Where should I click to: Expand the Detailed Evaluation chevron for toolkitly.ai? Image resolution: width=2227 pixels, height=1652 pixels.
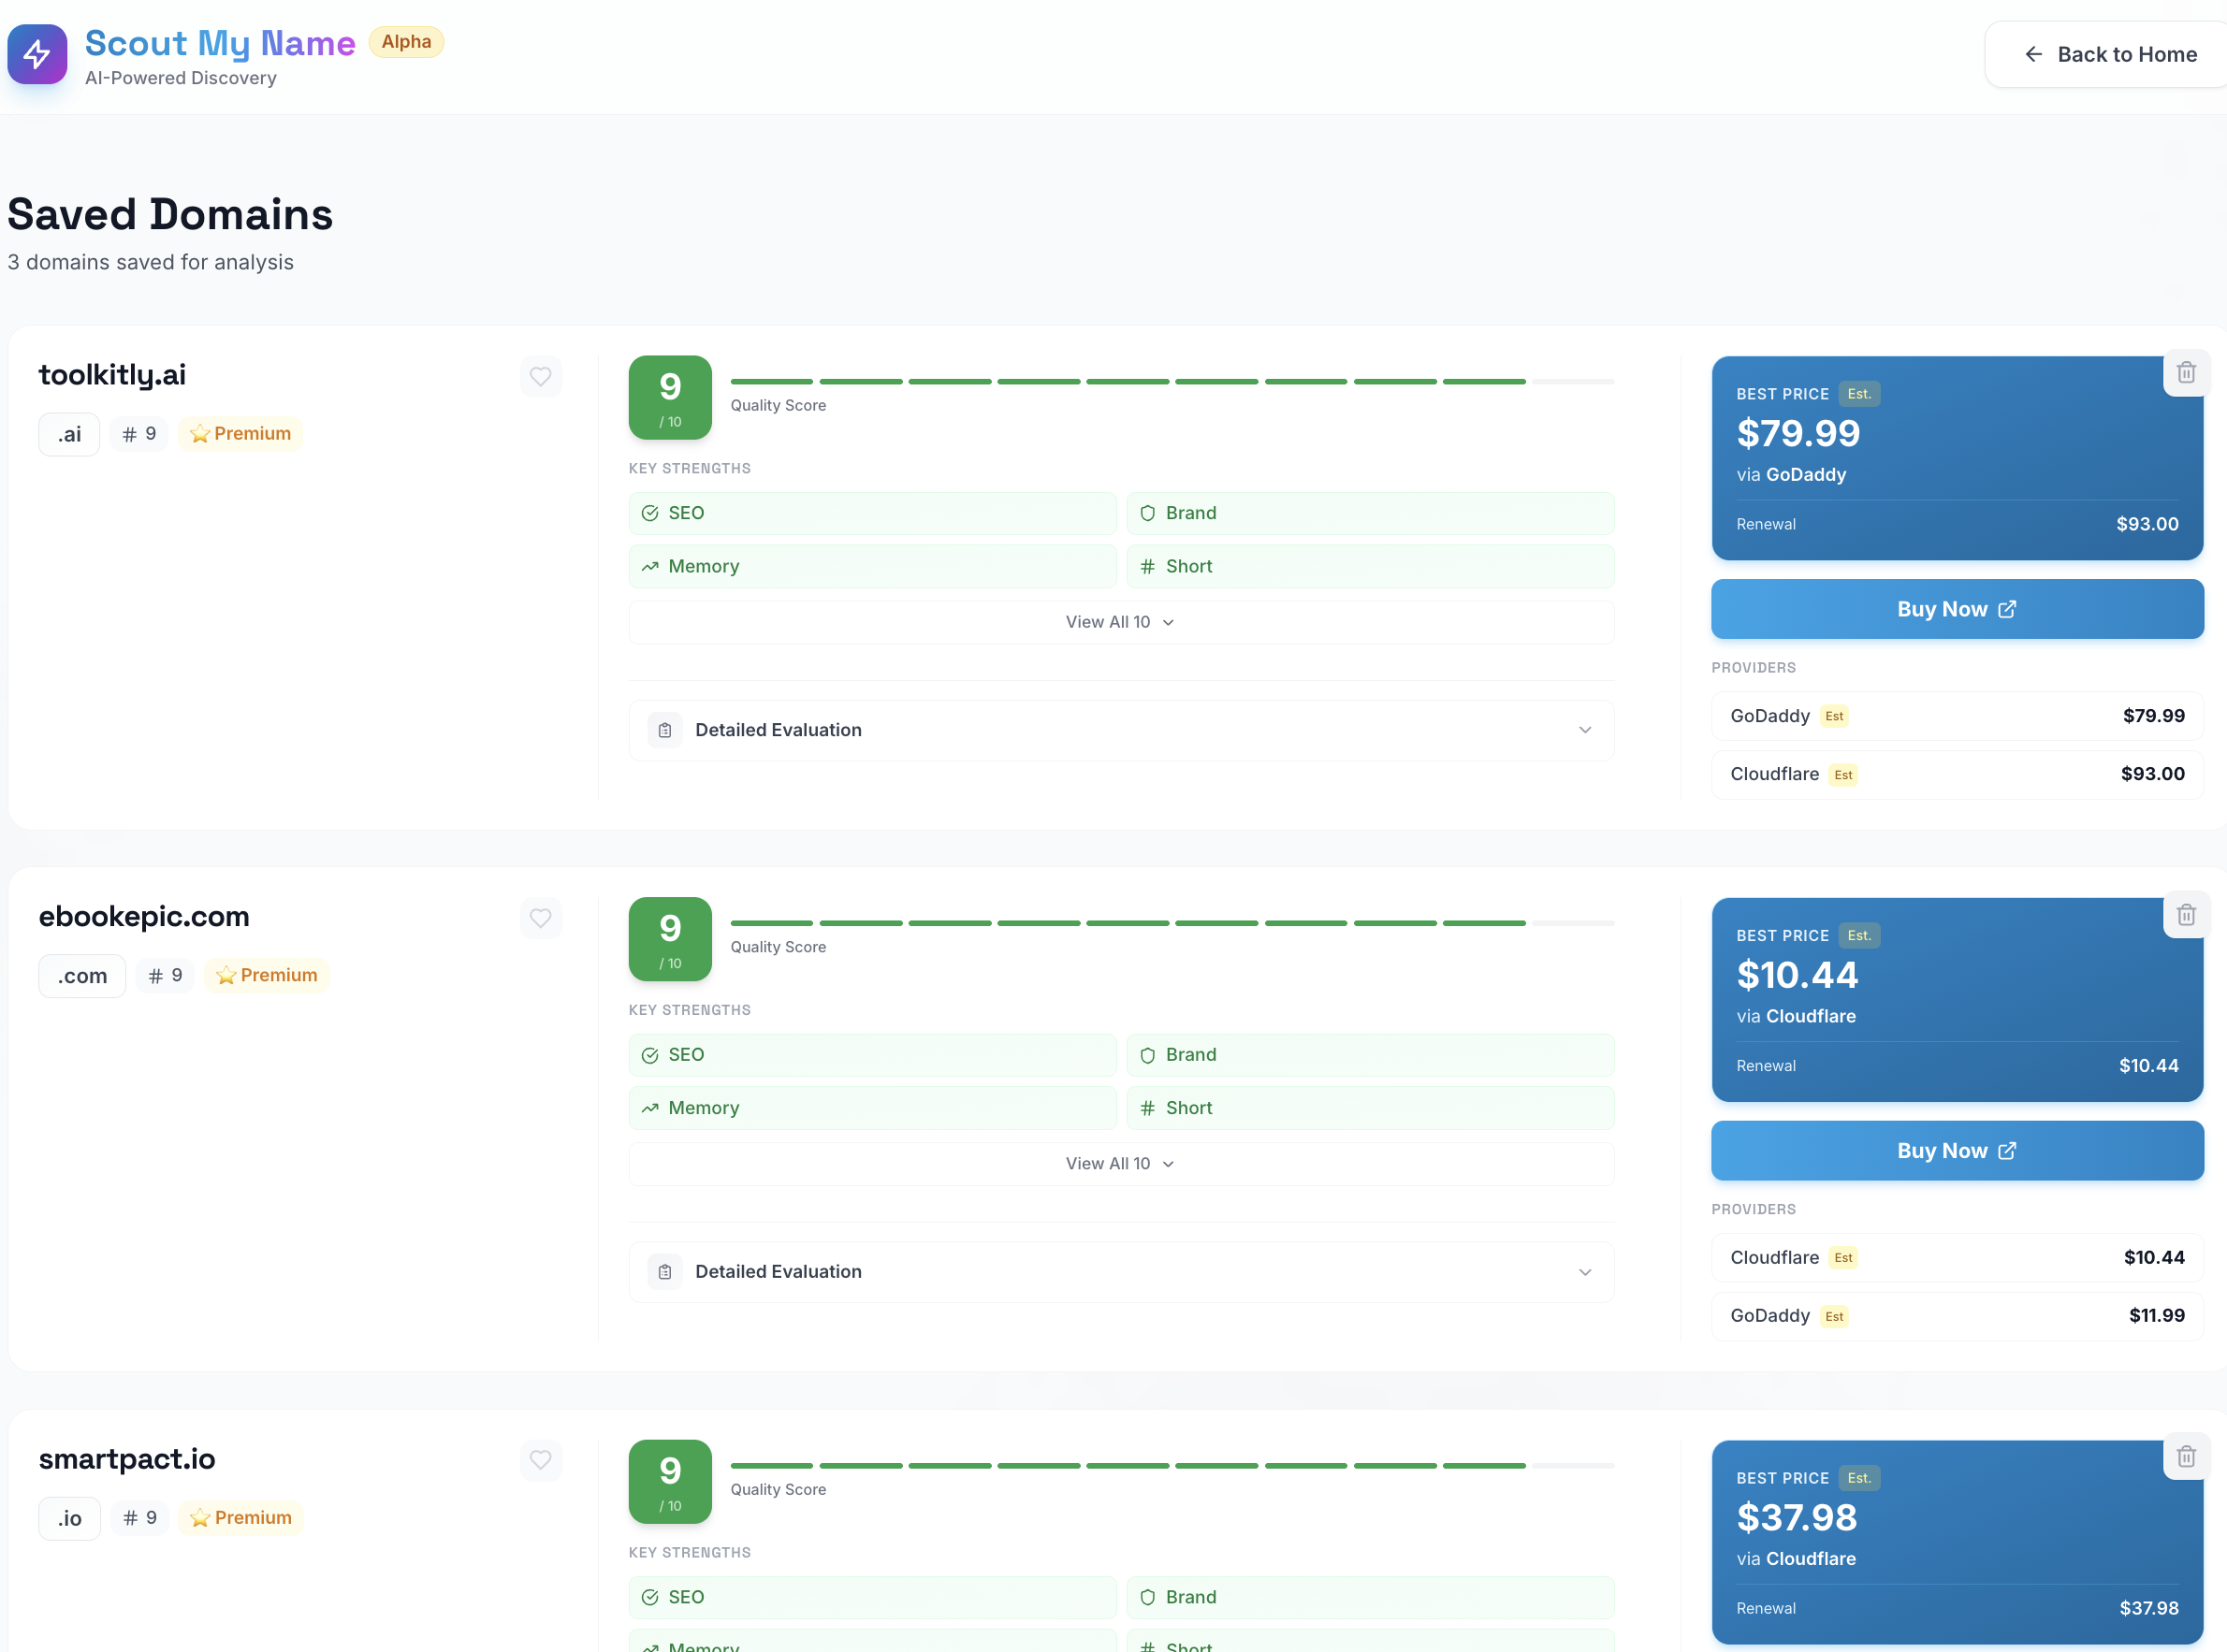click(1585, 730)
